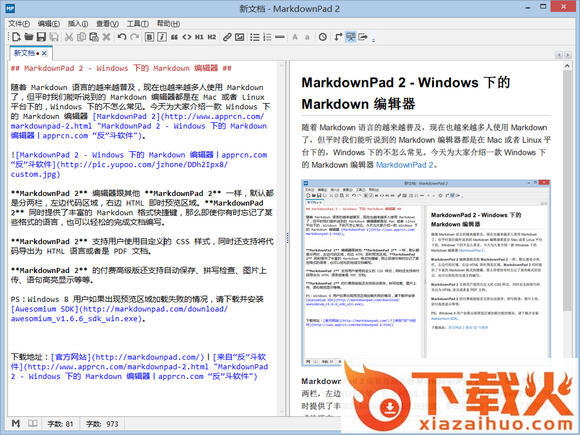The height and width of the screenshot is (435, 580).
Task: Open the 插入(I) menu
Action: pyautogui.click(x=78, y=24)
